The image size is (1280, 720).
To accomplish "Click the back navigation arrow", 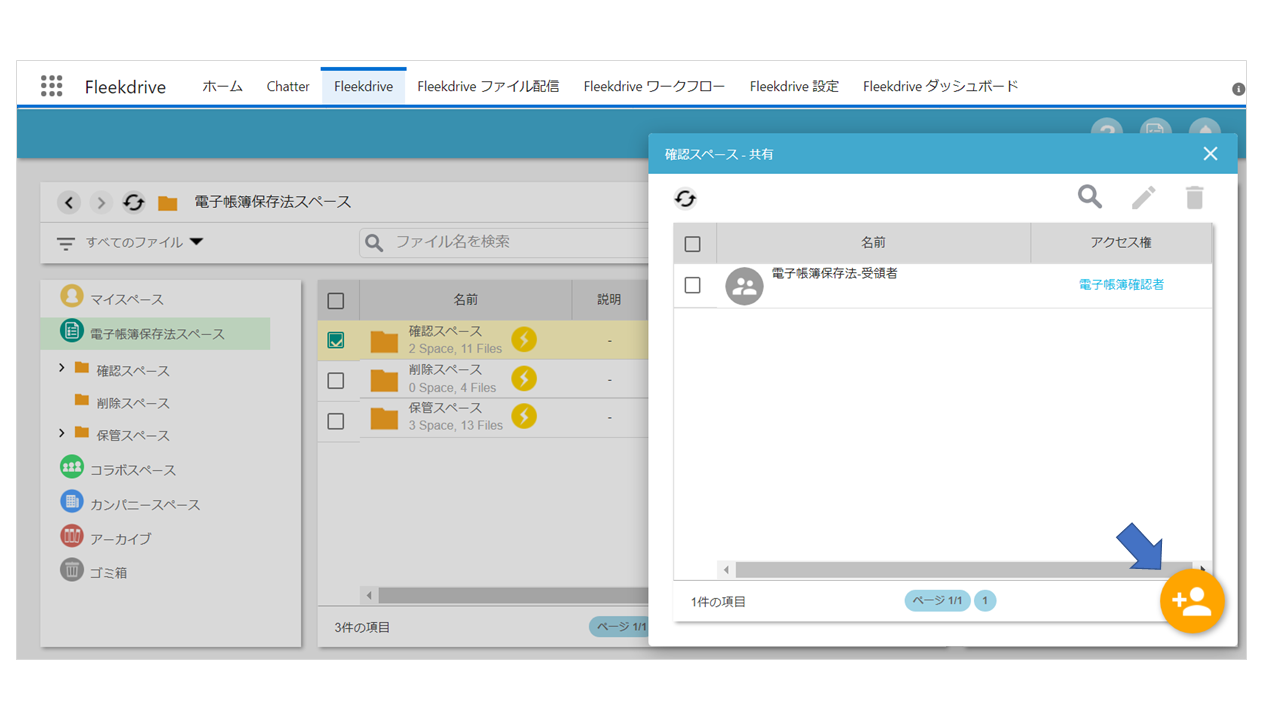I will [69, 203].
